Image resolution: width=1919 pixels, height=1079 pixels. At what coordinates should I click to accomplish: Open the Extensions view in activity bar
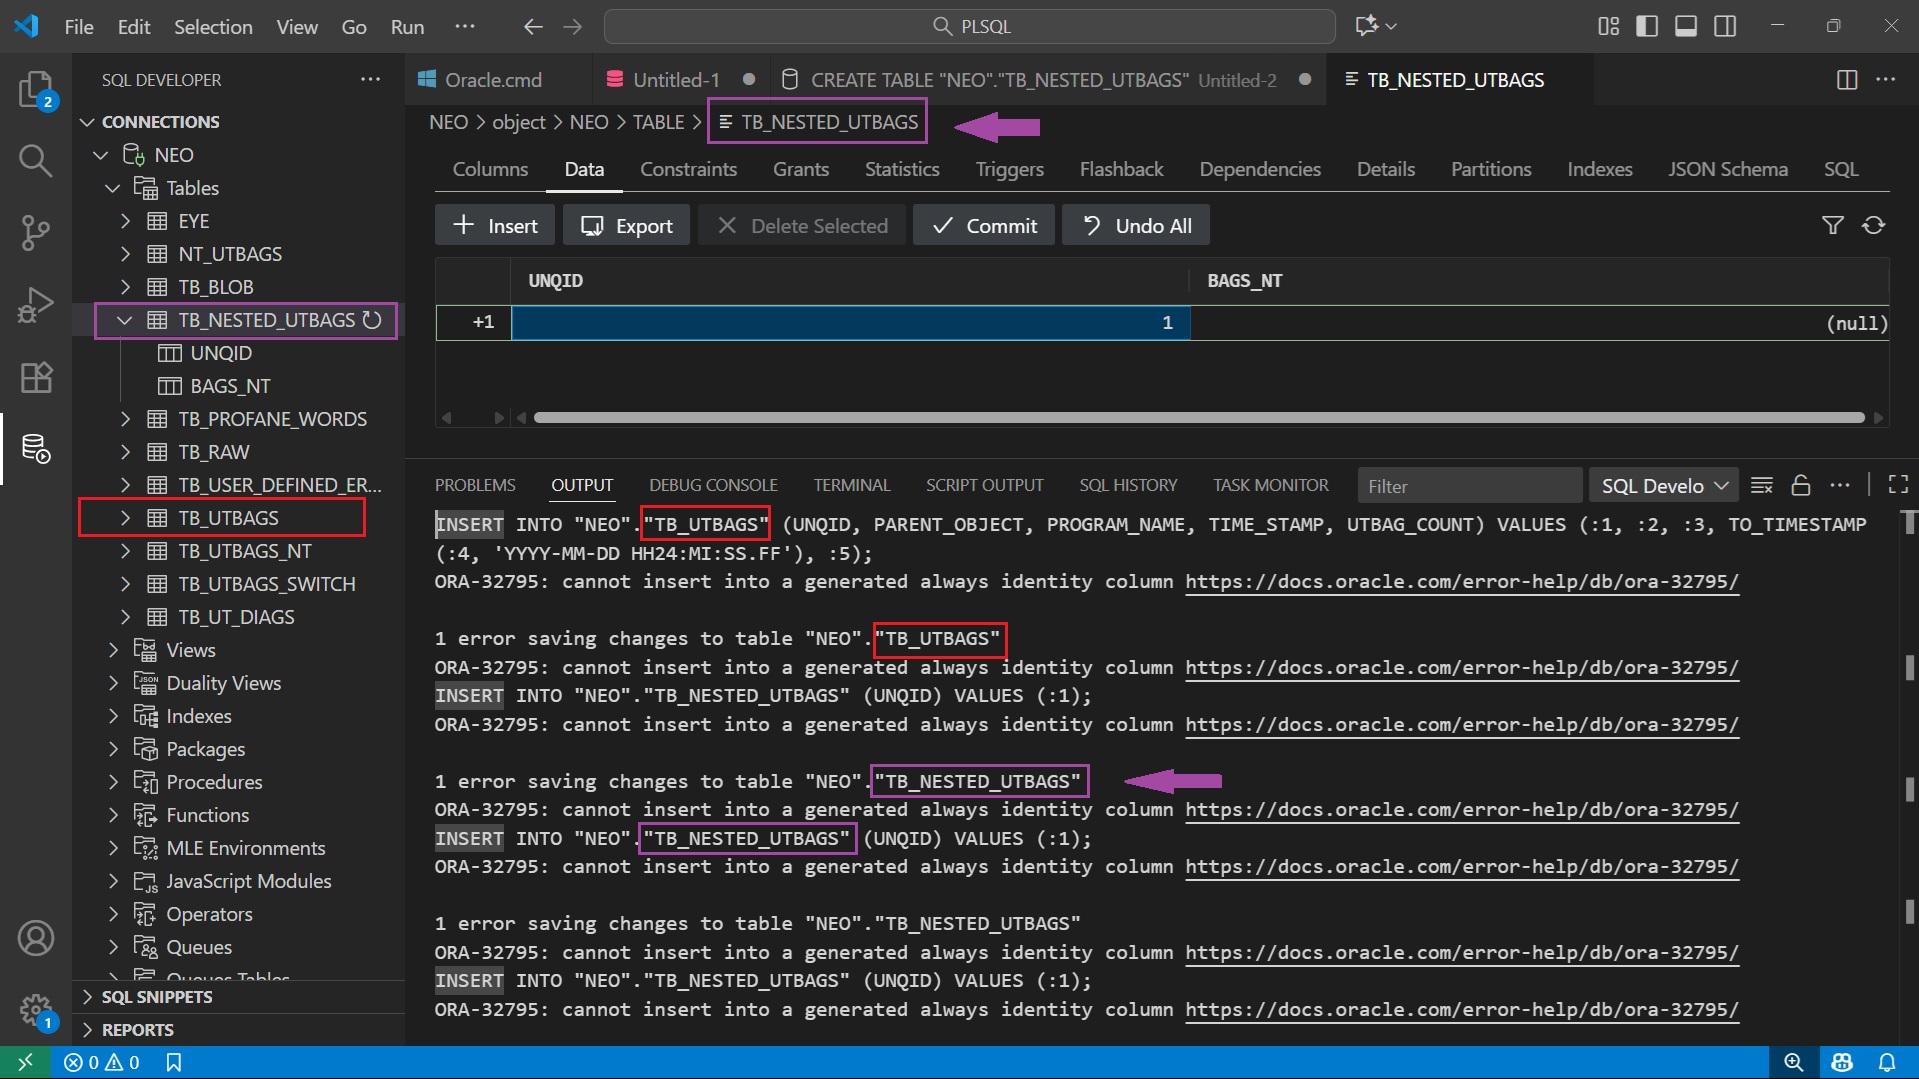pos(35,377)
